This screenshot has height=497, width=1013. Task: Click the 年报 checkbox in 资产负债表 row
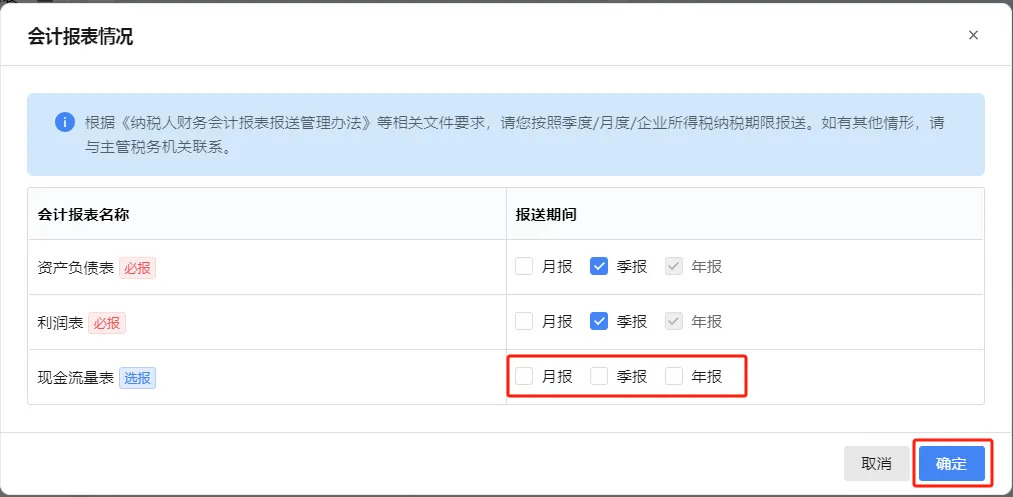[674, 266]
